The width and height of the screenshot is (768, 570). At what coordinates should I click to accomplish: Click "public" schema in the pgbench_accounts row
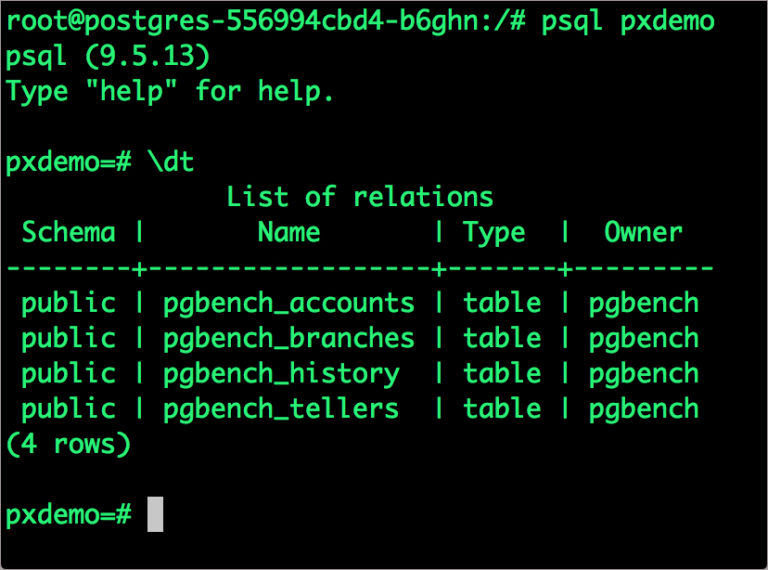pos(68,303)
